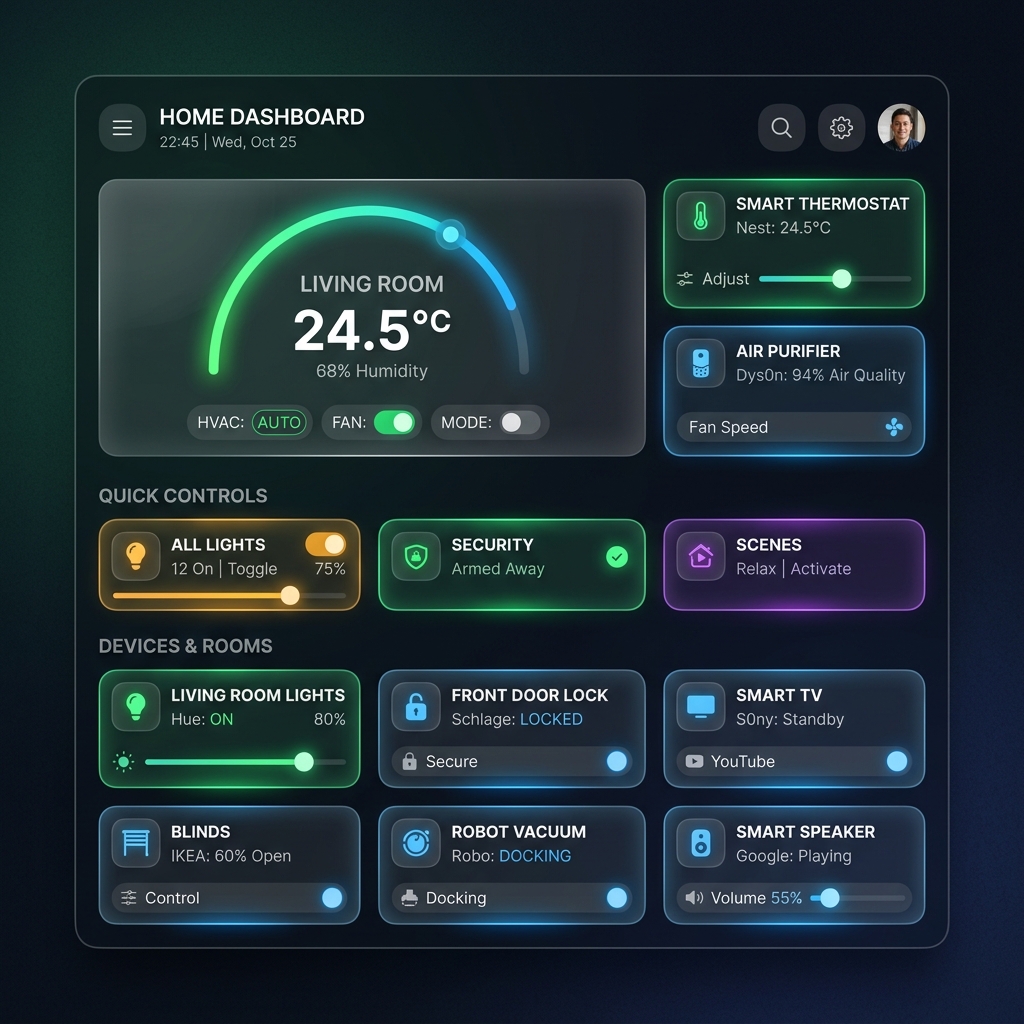Click the Control sliders icon in Blinds card

click(x=129, y=898)
